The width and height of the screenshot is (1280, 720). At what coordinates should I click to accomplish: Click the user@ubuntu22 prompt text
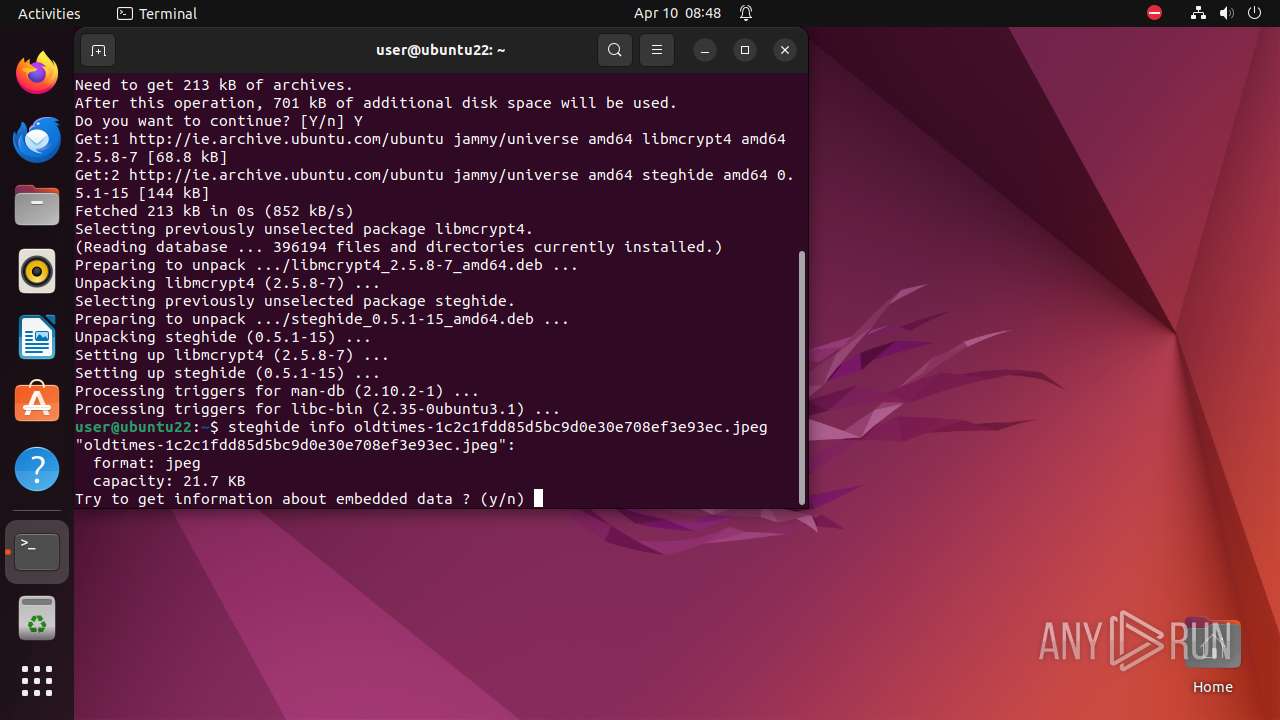pyautogui.click(x=133, y=427)
